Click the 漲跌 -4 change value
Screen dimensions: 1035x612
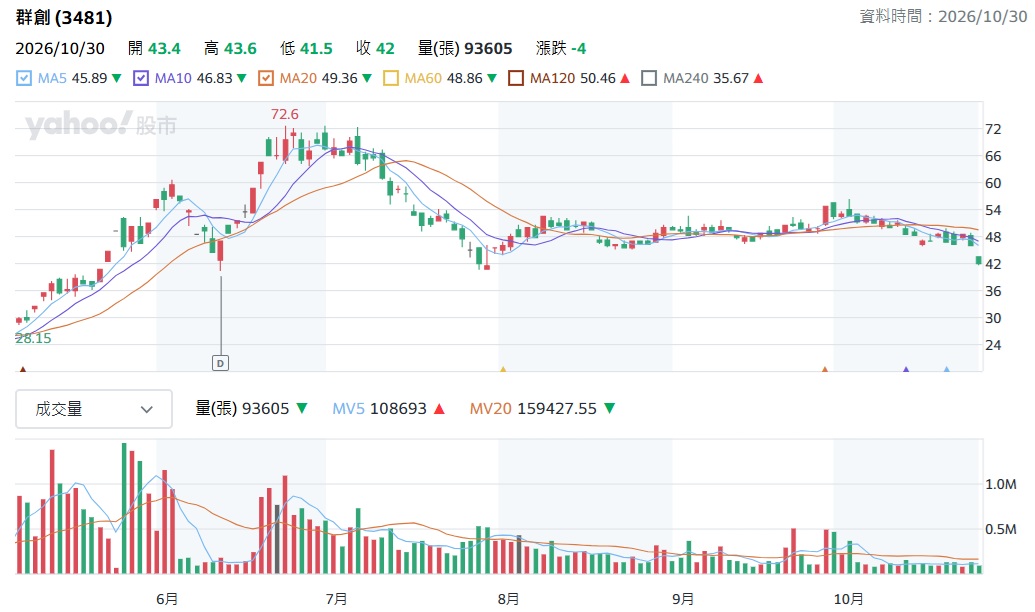pyautogui.click(x=561, y=48)
